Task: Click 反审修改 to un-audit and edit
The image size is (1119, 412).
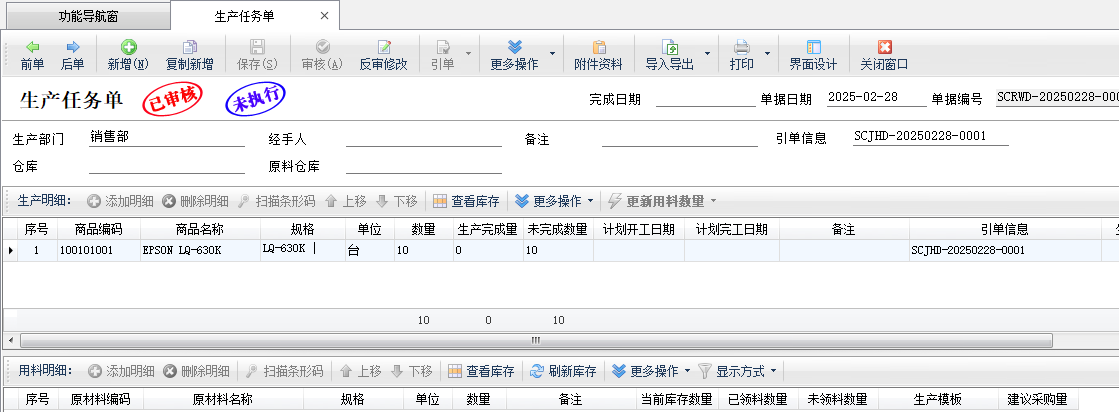Action: [383, 54]
